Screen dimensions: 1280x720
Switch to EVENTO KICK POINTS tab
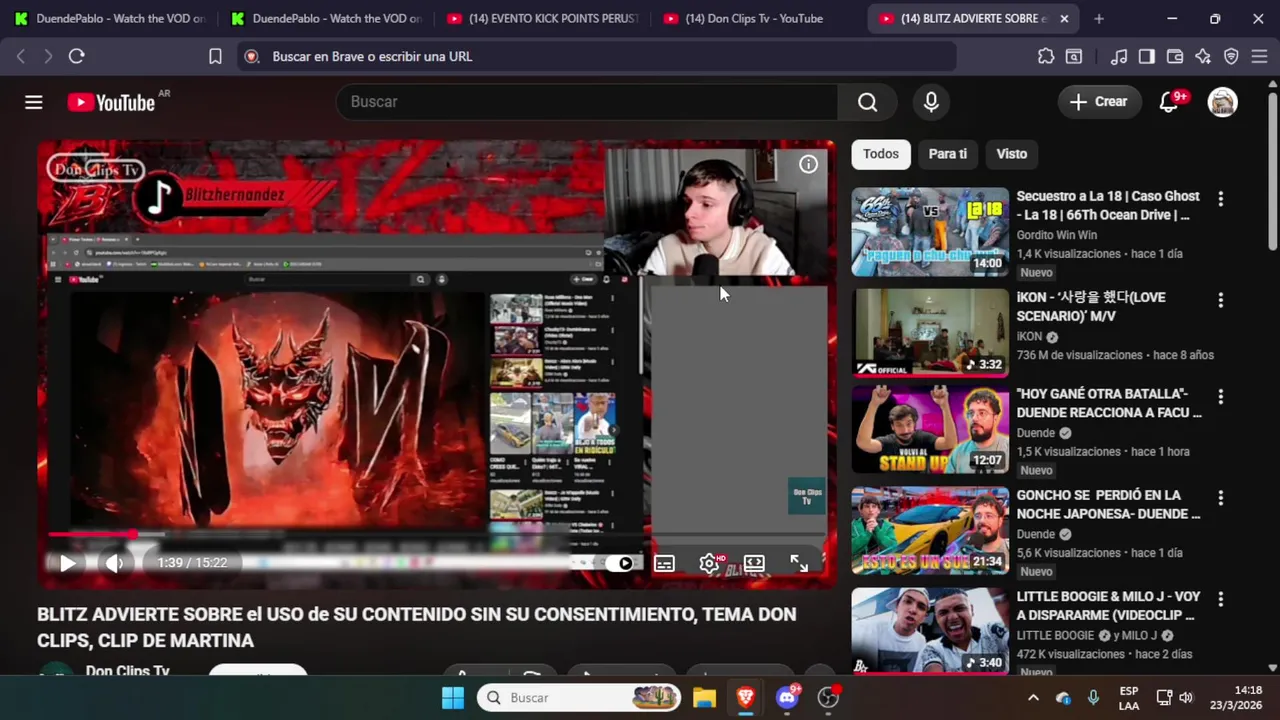coord(542,19)
